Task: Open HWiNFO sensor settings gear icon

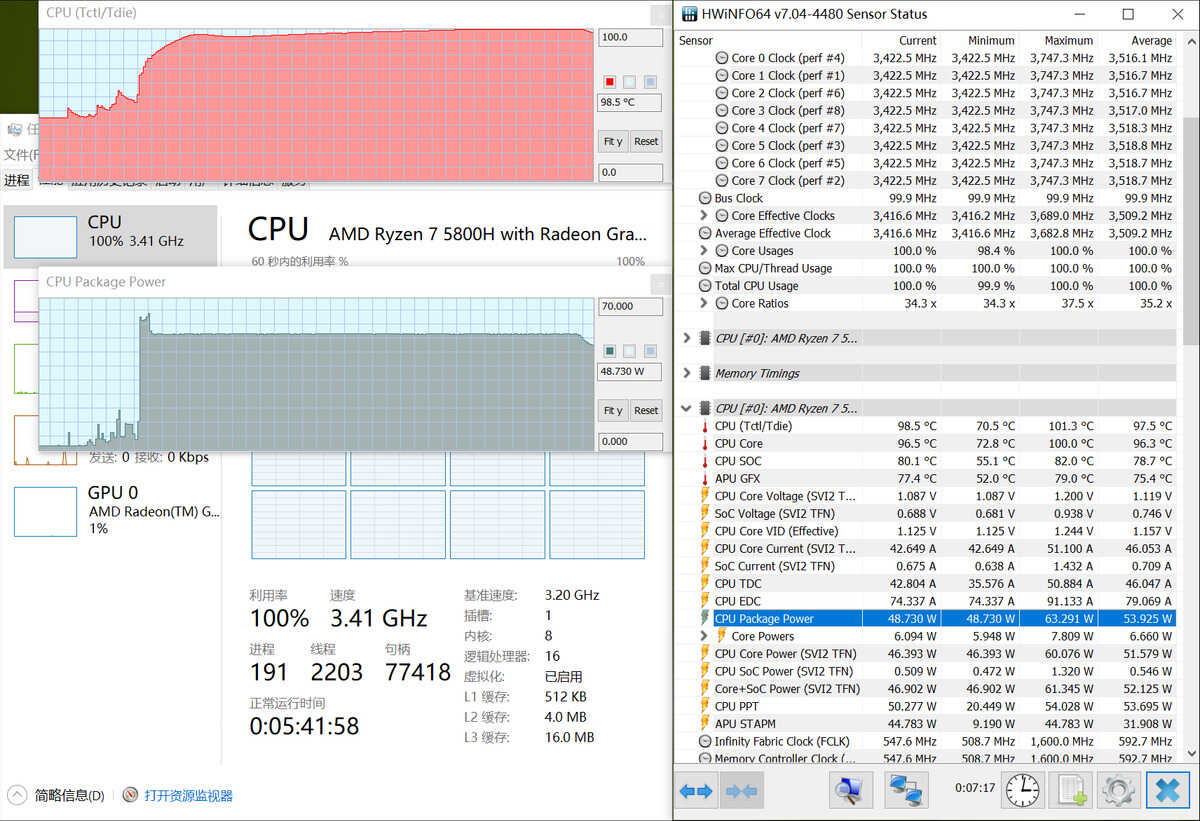Action: (1118, 790)
